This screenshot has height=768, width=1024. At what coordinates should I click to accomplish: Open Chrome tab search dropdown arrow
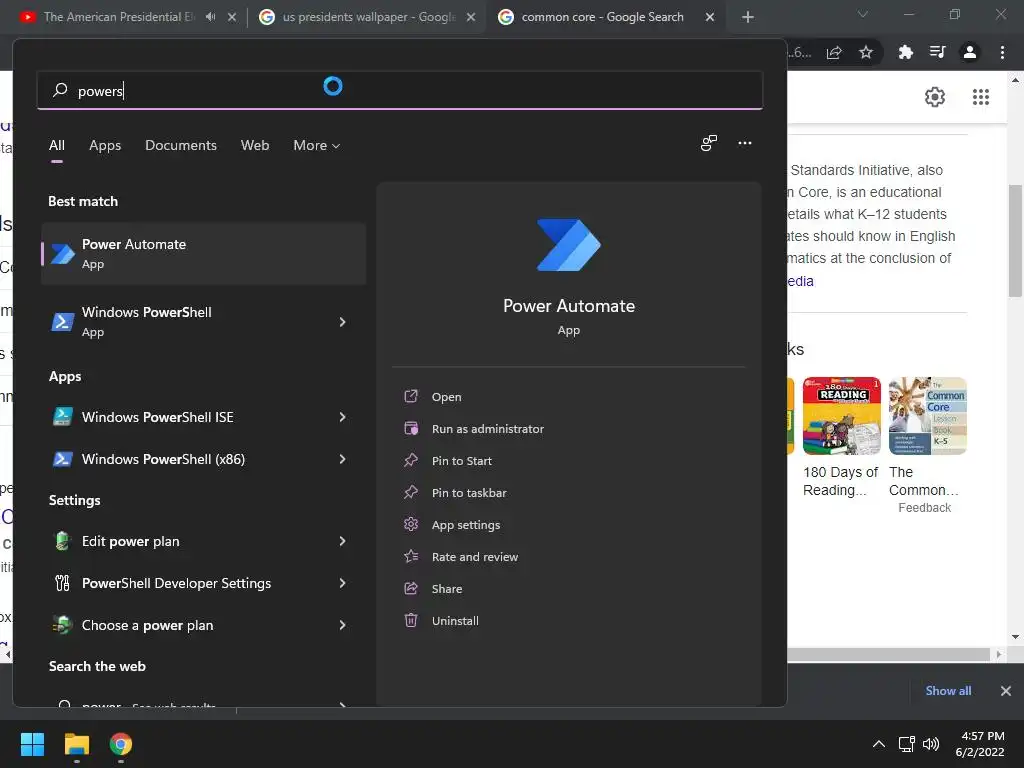pos(863,14)
